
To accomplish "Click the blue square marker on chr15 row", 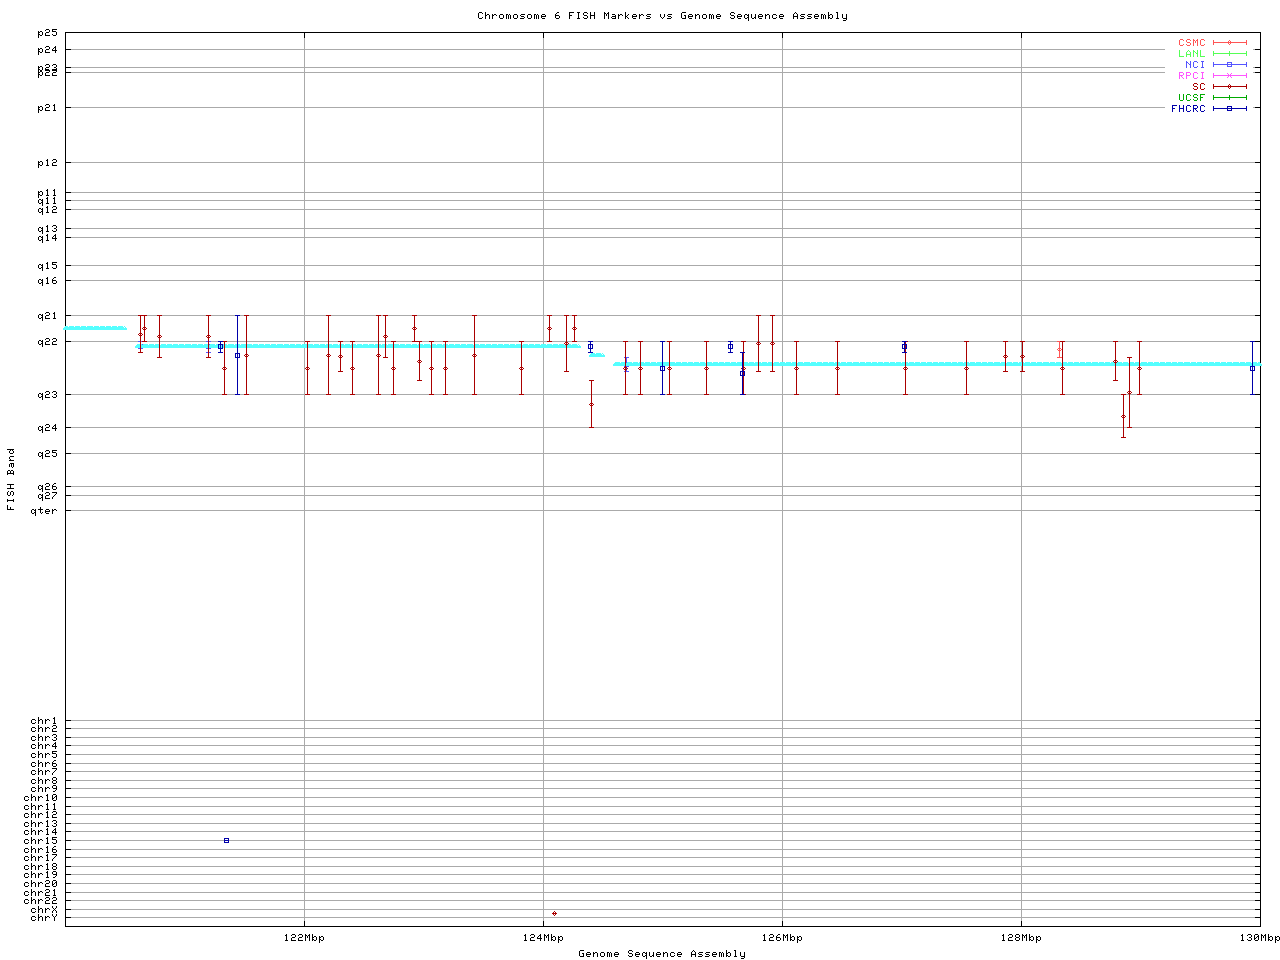I will tap(226, 841).
